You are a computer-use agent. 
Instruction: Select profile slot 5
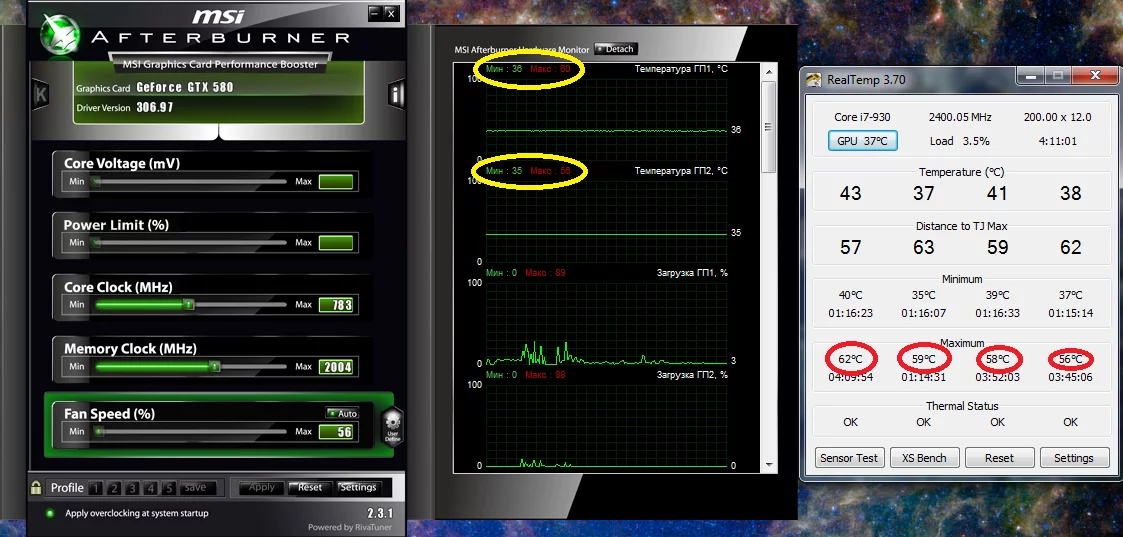coord(169,488)
